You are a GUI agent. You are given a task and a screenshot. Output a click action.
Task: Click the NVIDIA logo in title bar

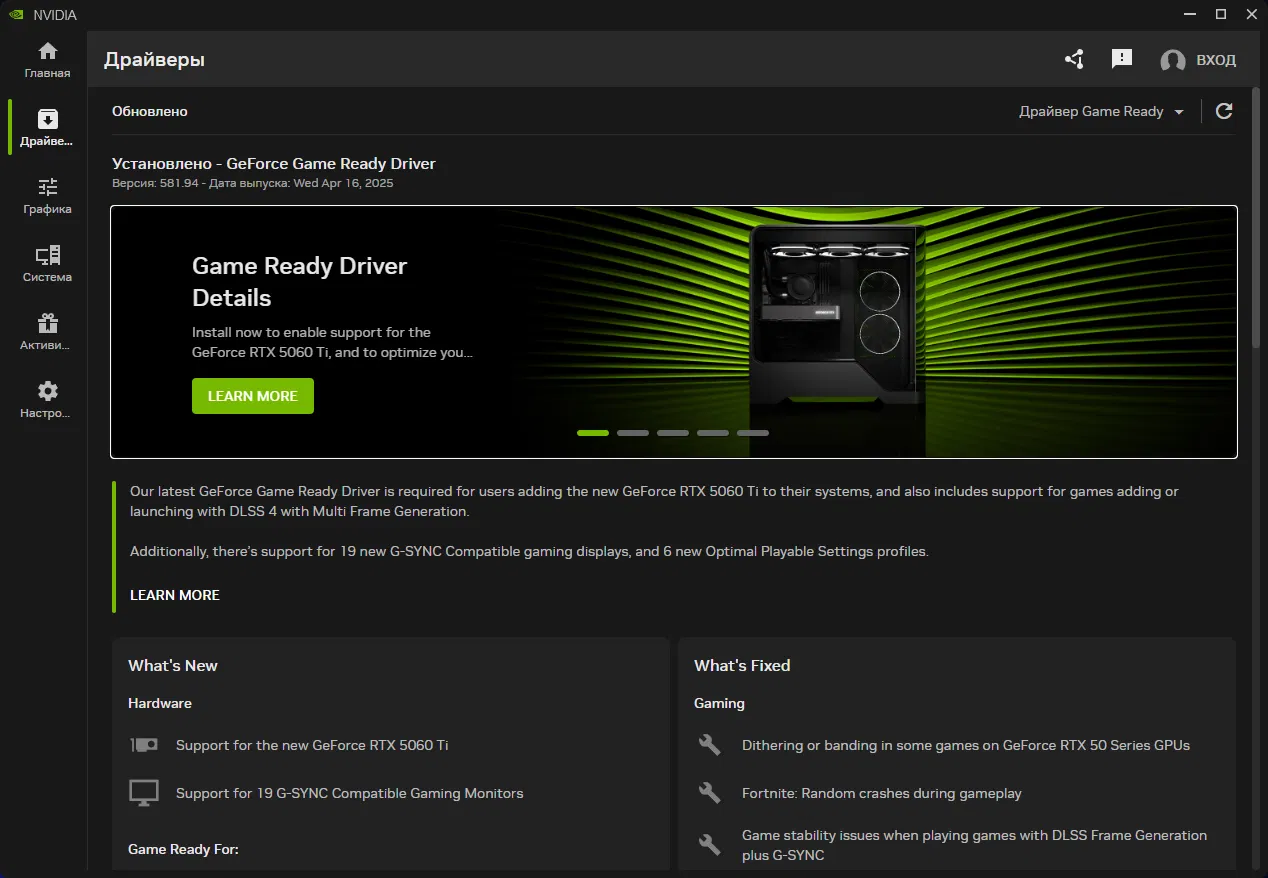[x=14, y=14]
